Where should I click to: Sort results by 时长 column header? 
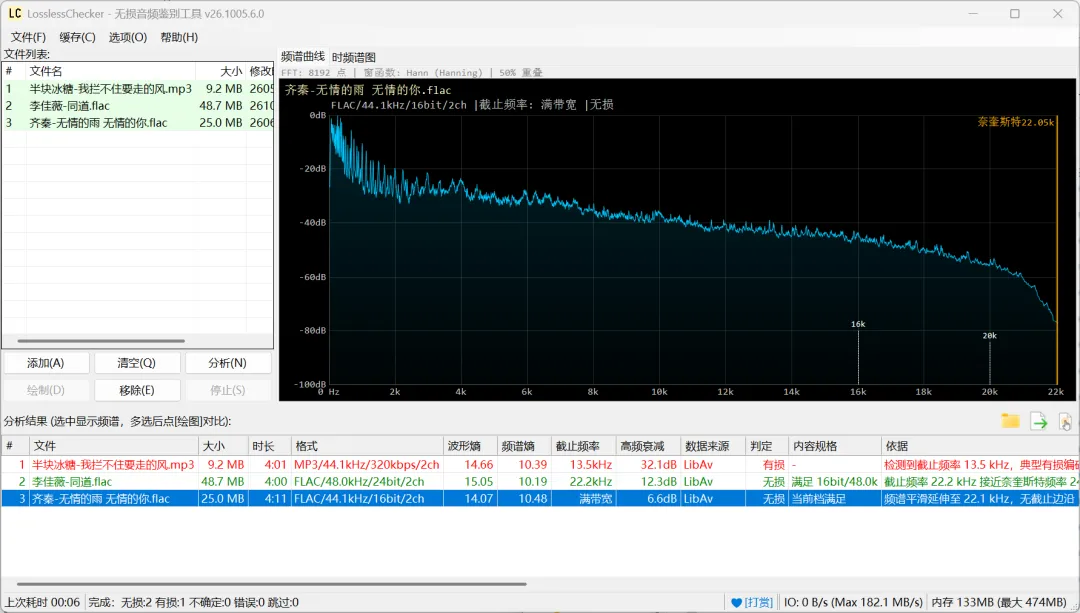[x=269, y=446]
